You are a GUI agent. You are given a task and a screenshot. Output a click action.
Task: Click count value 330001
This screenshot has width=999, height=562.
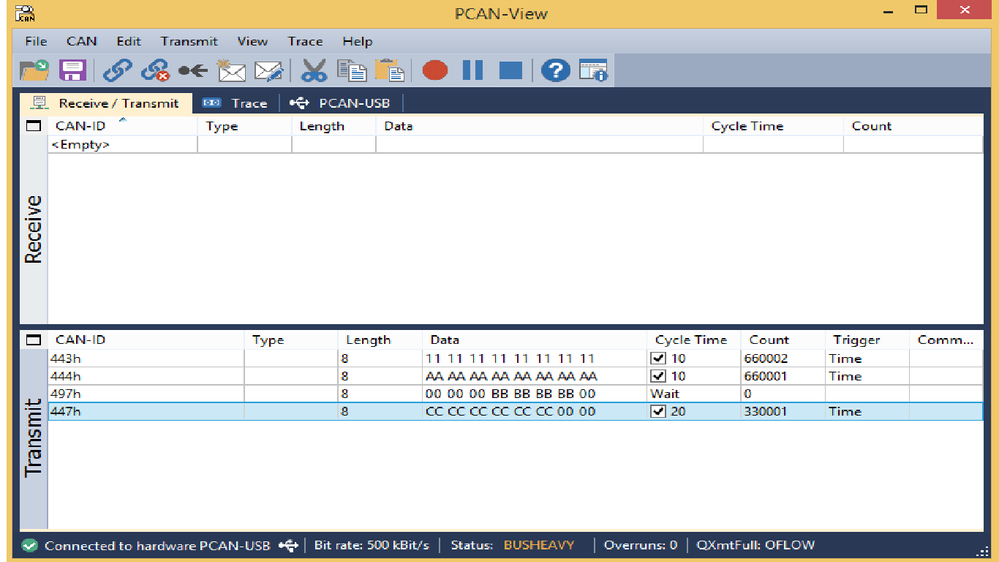point(765,411)
